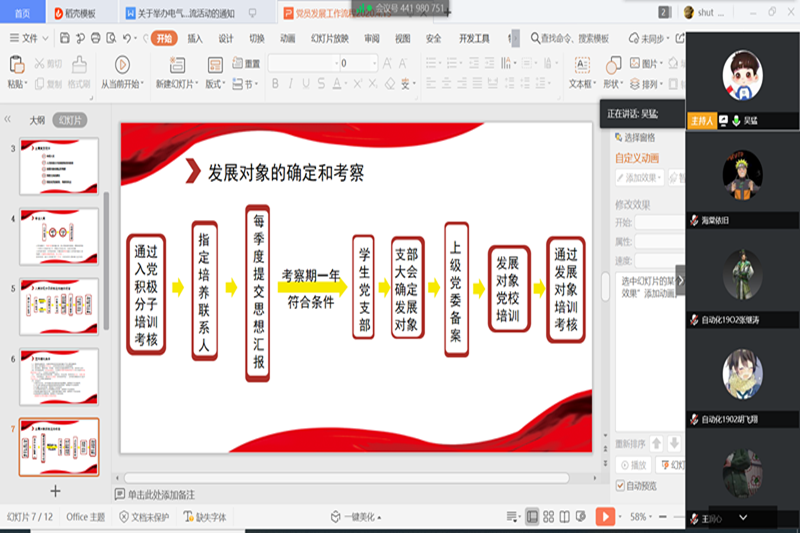Switch to the 动画 Animation ribbon tab
Viewport: 800px width, 533px height.
(288, 38)
